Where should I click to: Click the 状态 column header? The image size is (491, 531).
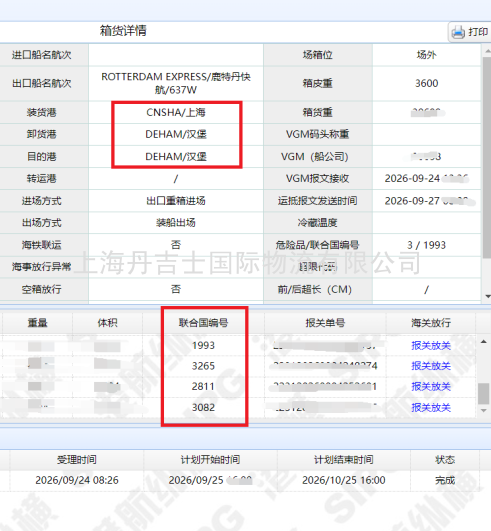445,460
